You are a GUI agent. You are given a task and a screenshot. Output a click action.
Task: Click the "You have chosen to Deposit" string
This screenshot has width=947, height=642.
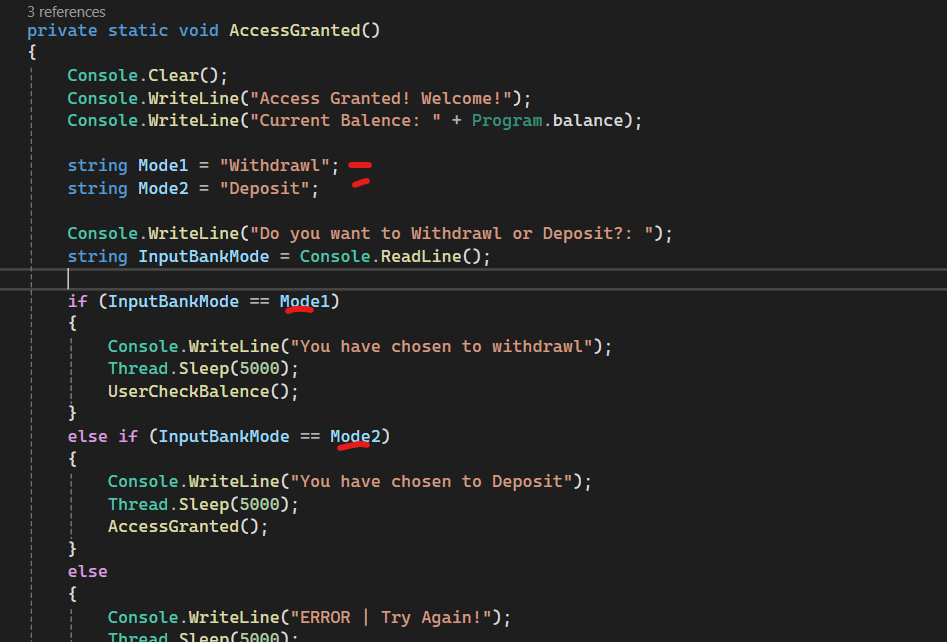[x=431, y=482]
